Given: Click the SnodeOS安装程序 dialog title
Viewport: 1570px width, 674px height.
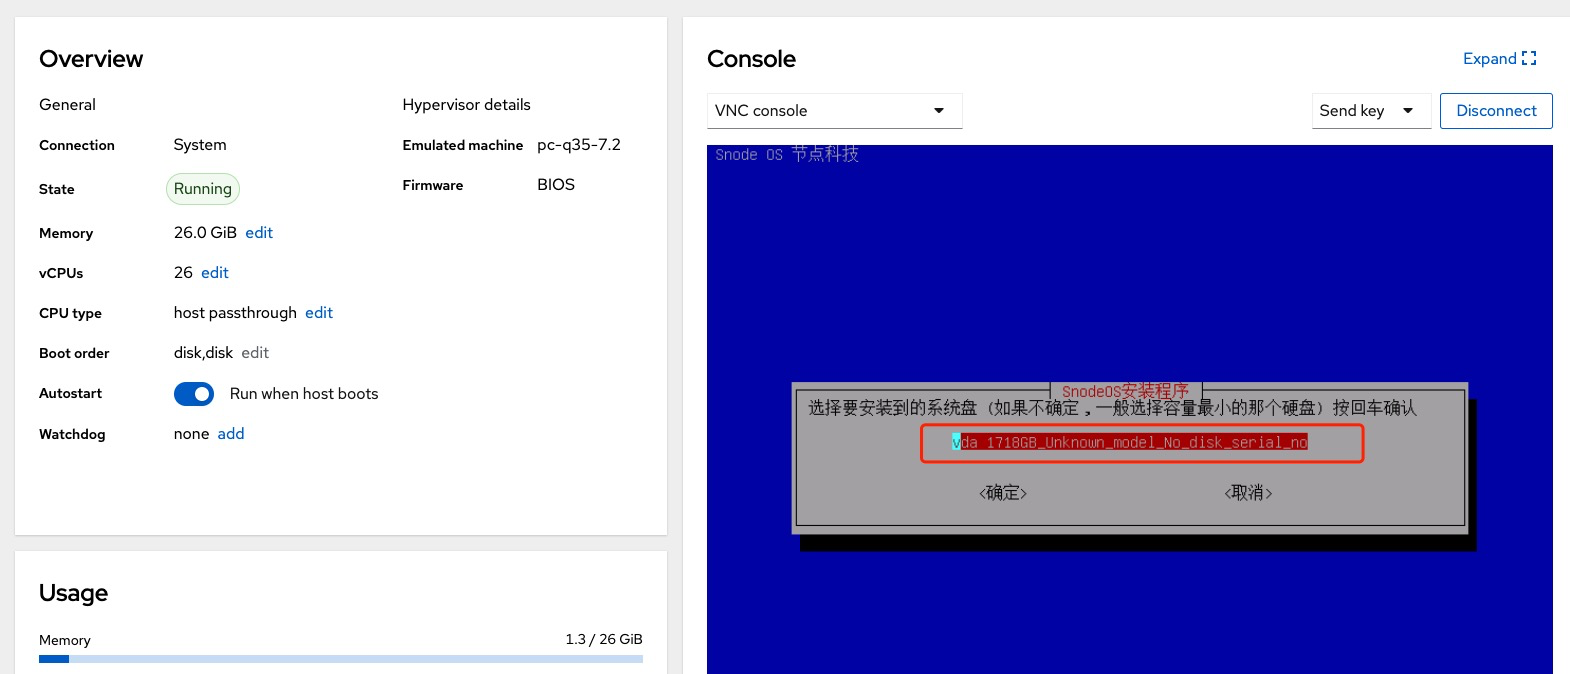Looking at the screenshot, I should pyautogui.click(x=1125, y=391).
